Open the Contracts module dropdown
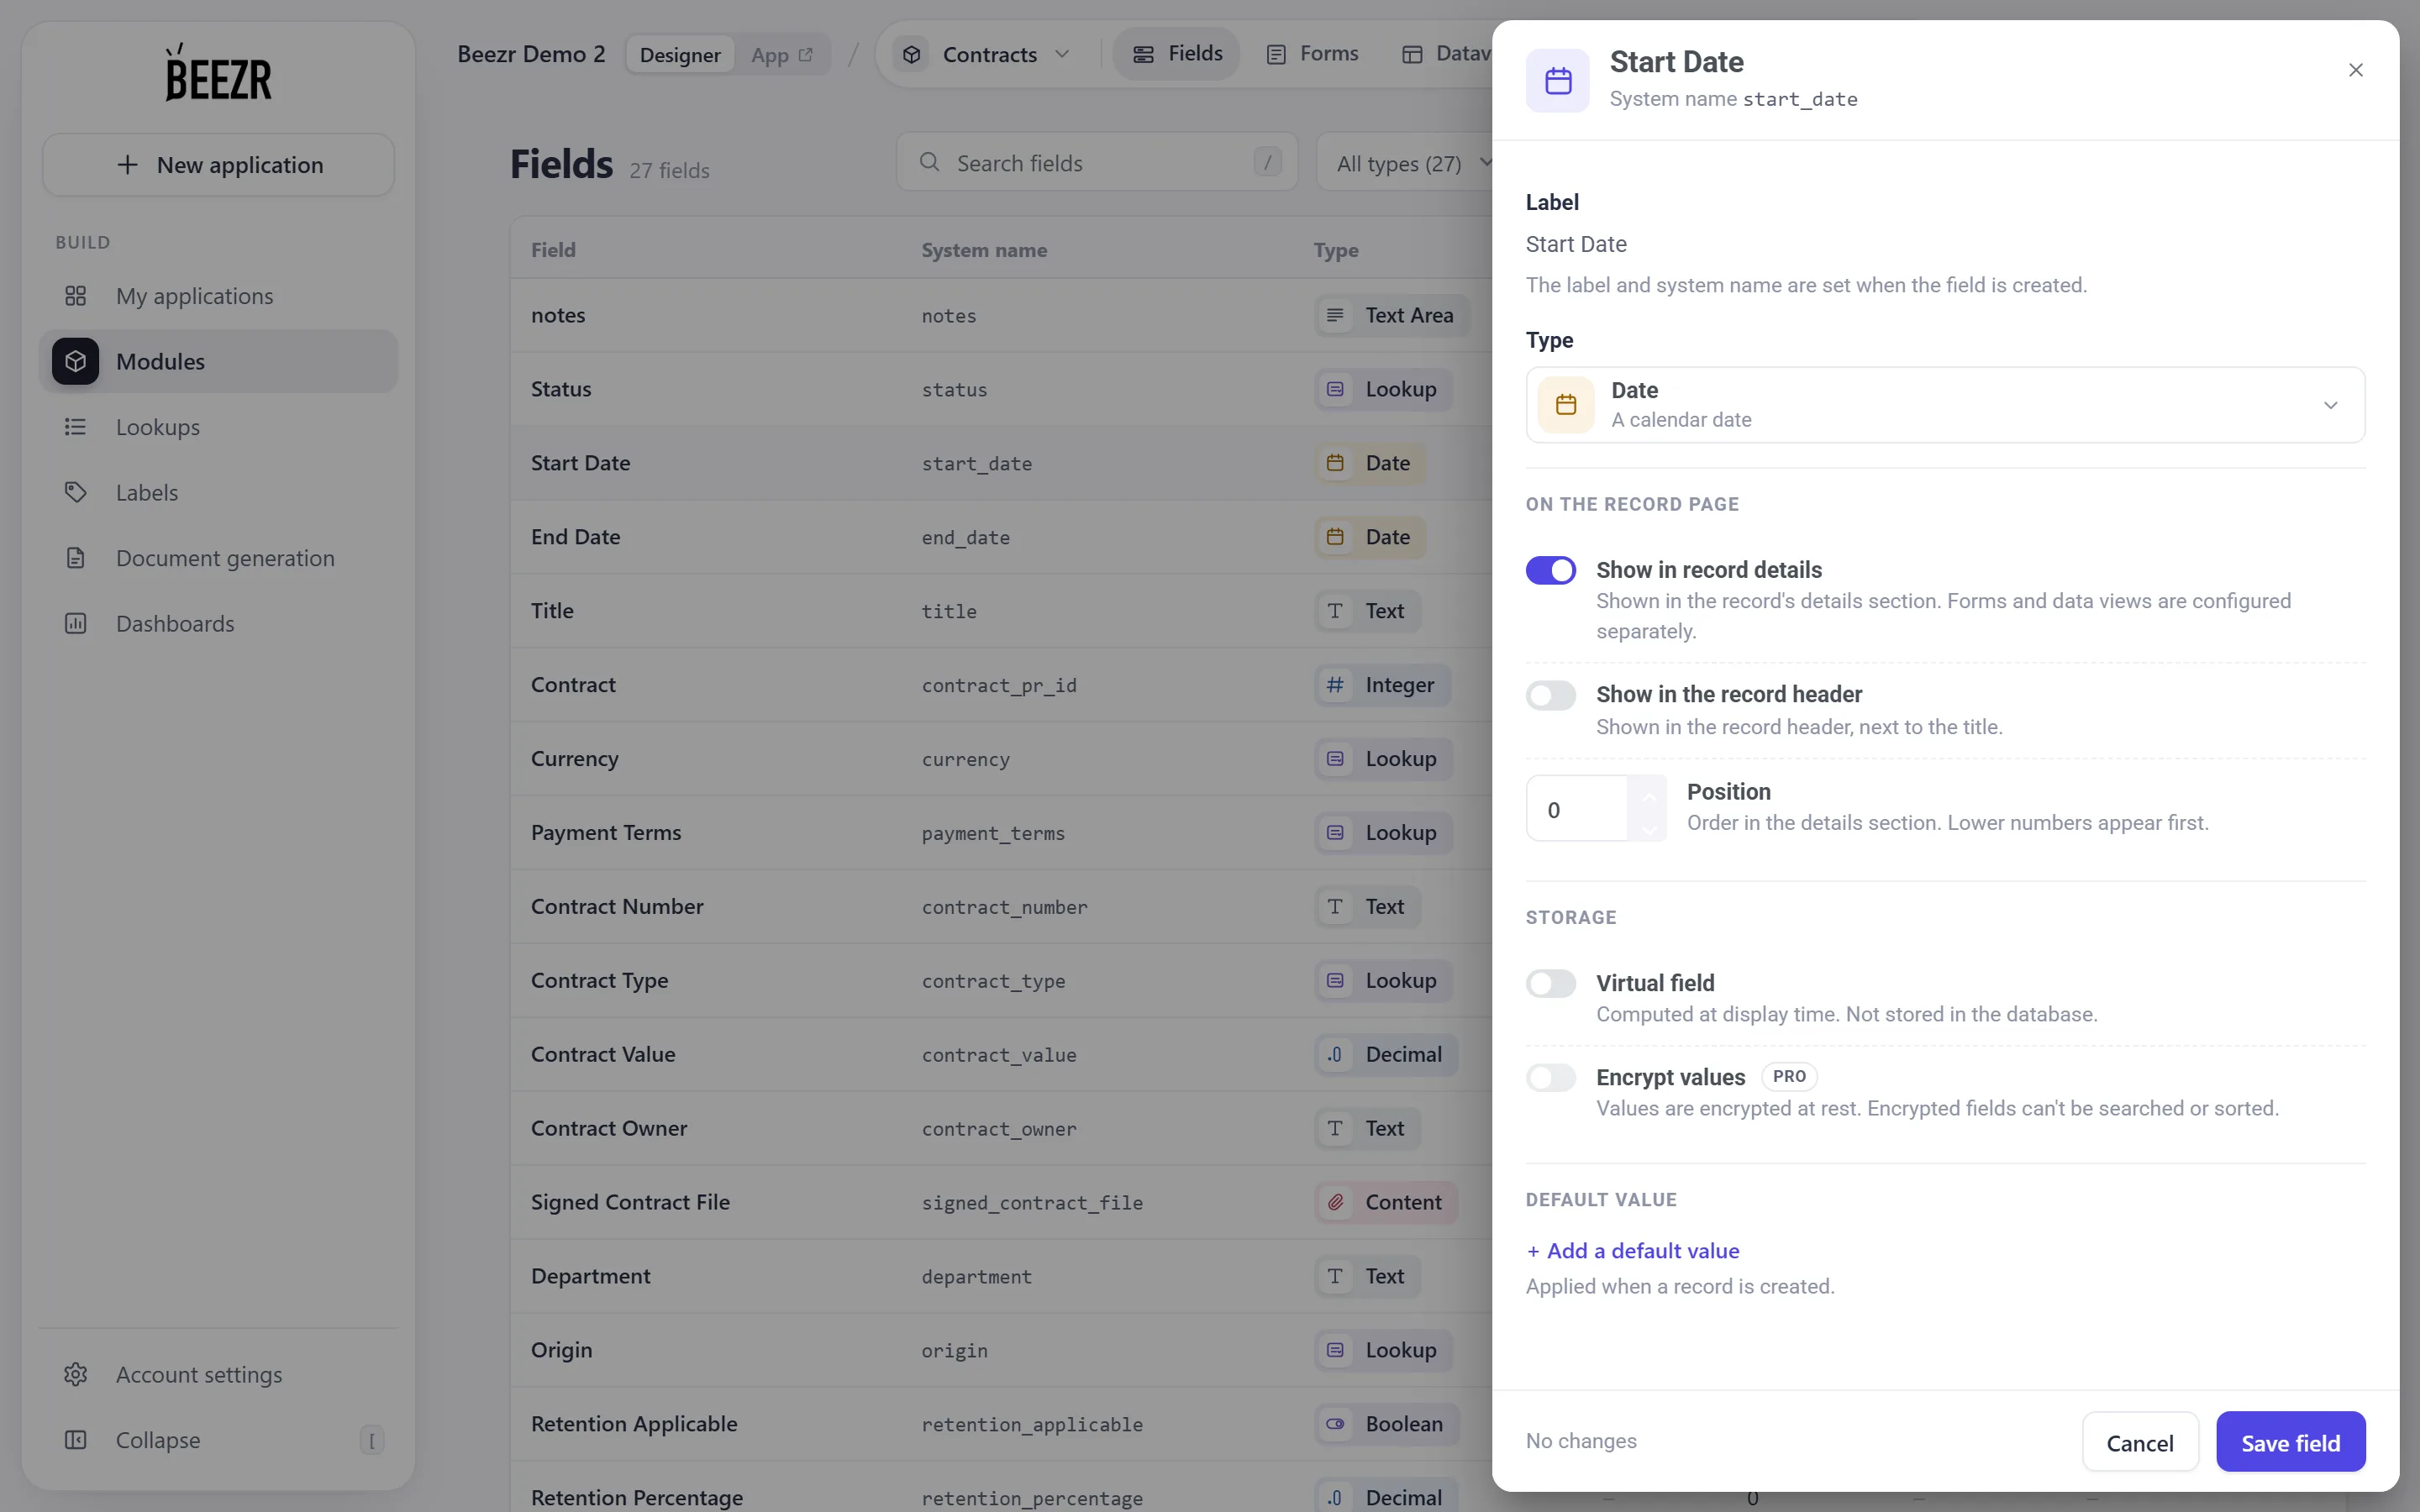The width and height of the screenshot is (2420, 1512). pos(987,54)
